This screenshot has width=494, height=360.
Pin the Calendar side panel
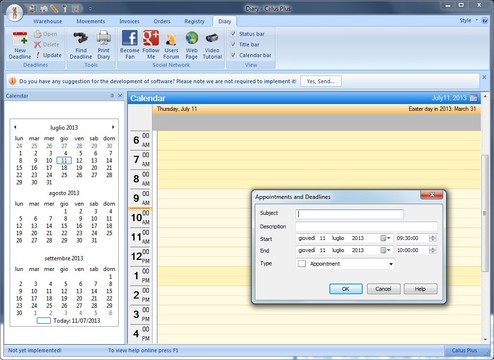[x=112, y=96]
